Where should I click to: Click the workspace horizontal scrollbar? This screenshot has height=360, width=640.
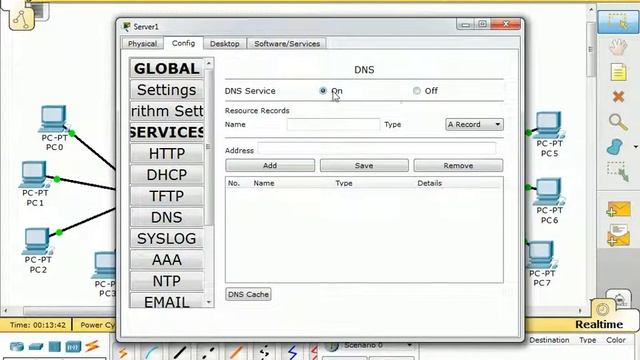coord(69,311)
